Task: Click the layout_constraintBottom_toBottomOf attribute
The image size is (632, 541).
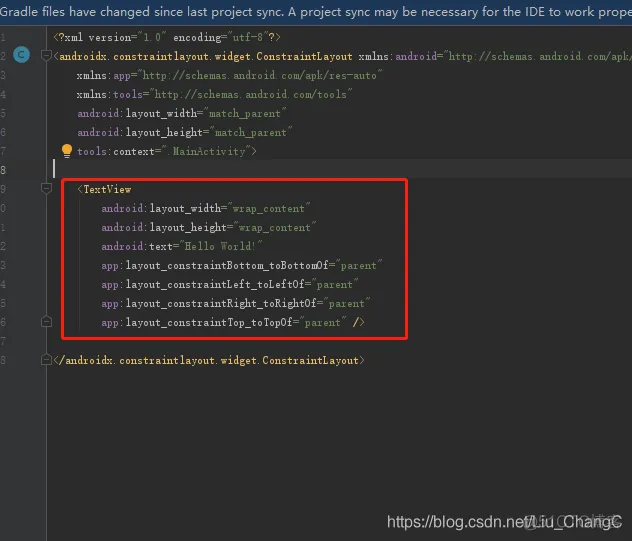Action: [x=242, y=265]
